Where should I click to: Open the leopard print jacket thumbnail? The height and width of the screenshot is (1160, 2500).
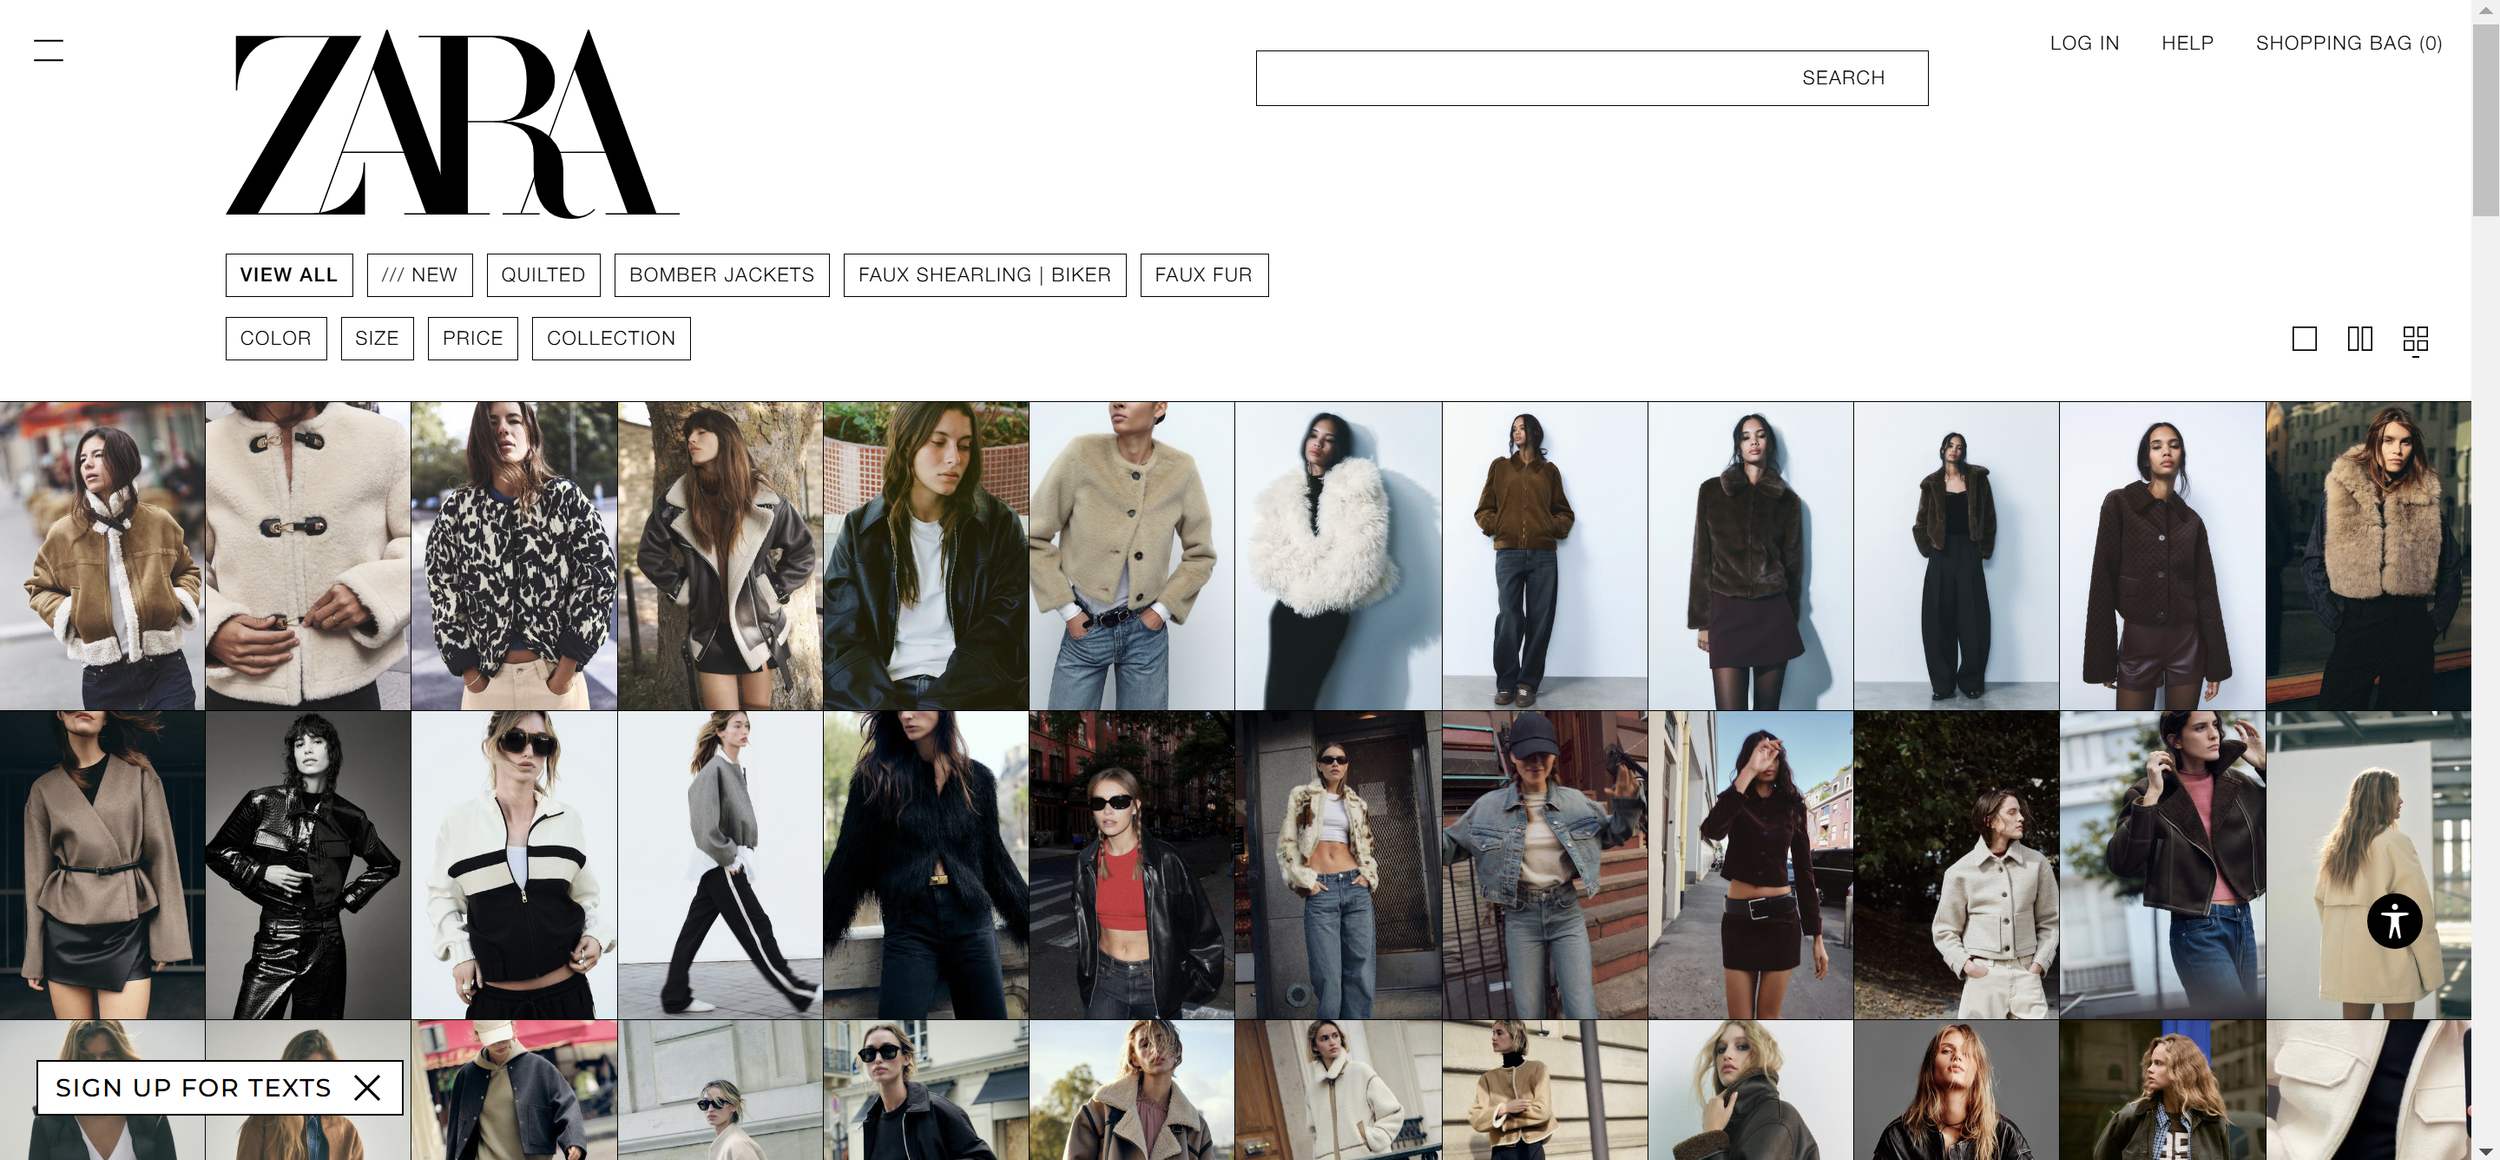[514, 556]
